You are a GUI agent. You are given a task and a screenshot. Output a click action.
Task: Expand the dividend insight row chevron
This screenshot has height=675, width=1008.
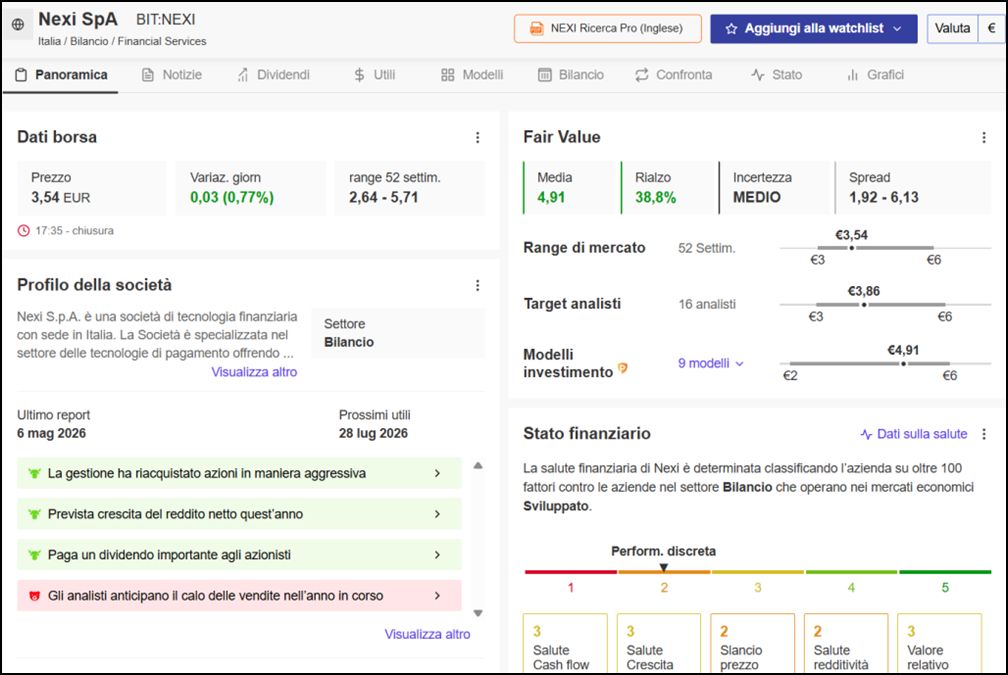[437, 555]
